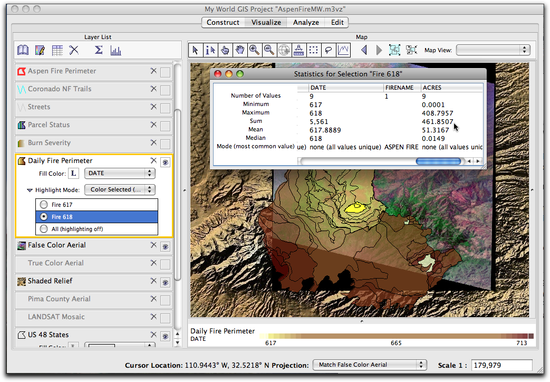Switch to the Construct tab
This screenshot has height=382, width=550.
pyautogui.click(x=223, y=22)
